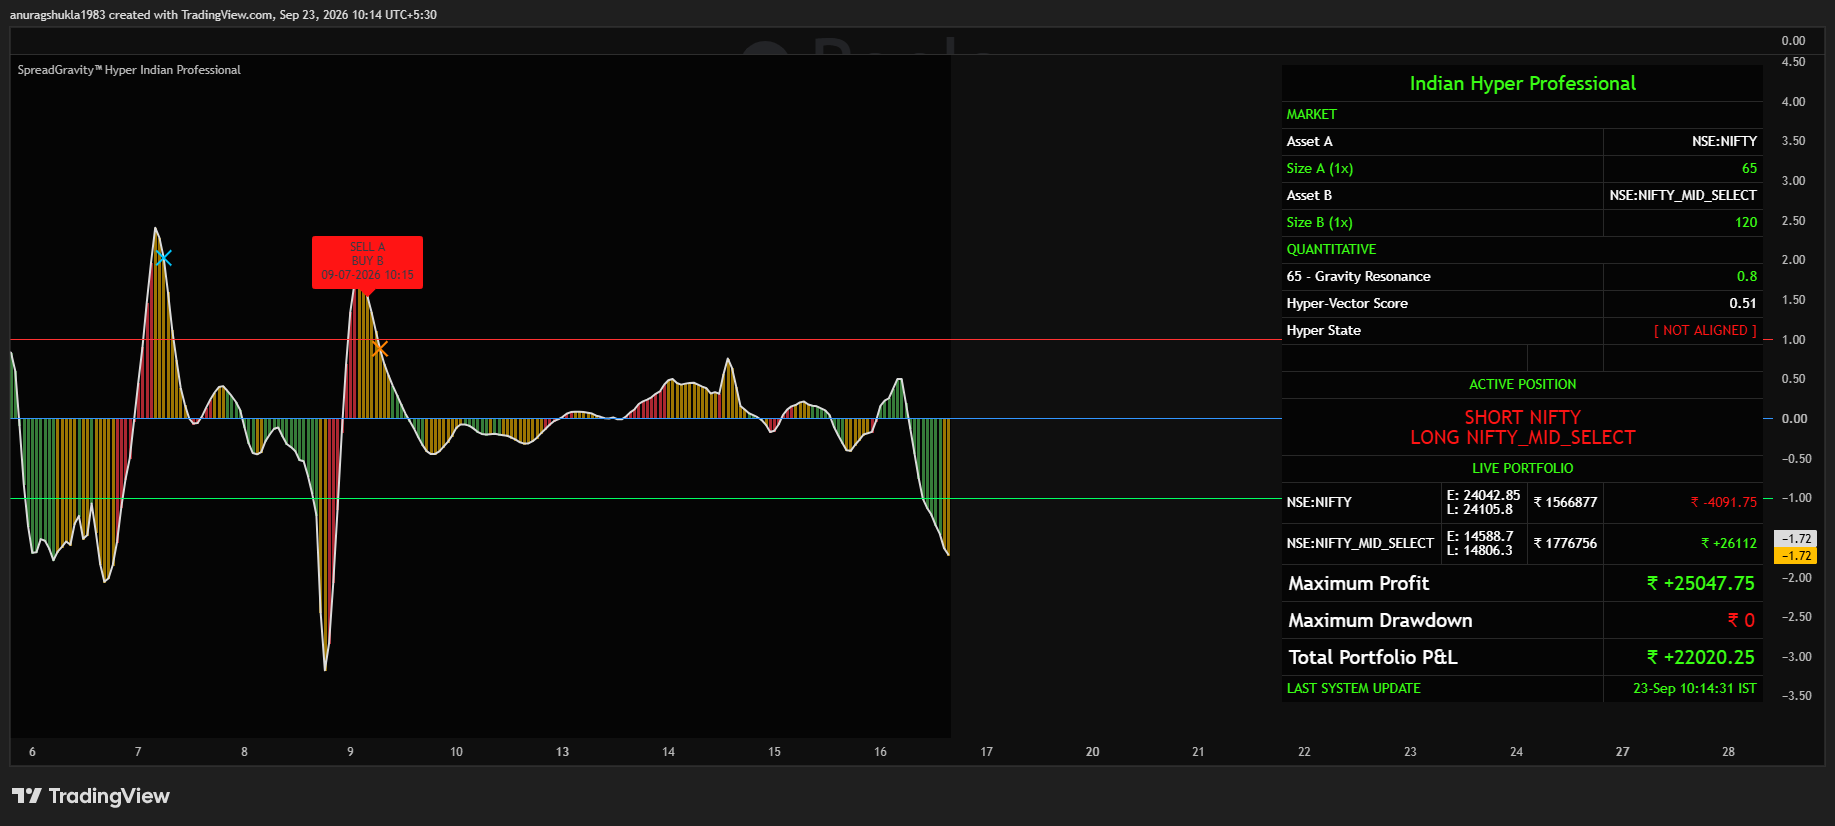
Task: Click the NSE:NIFTY portfolio row label
Action: (1319, 503)
